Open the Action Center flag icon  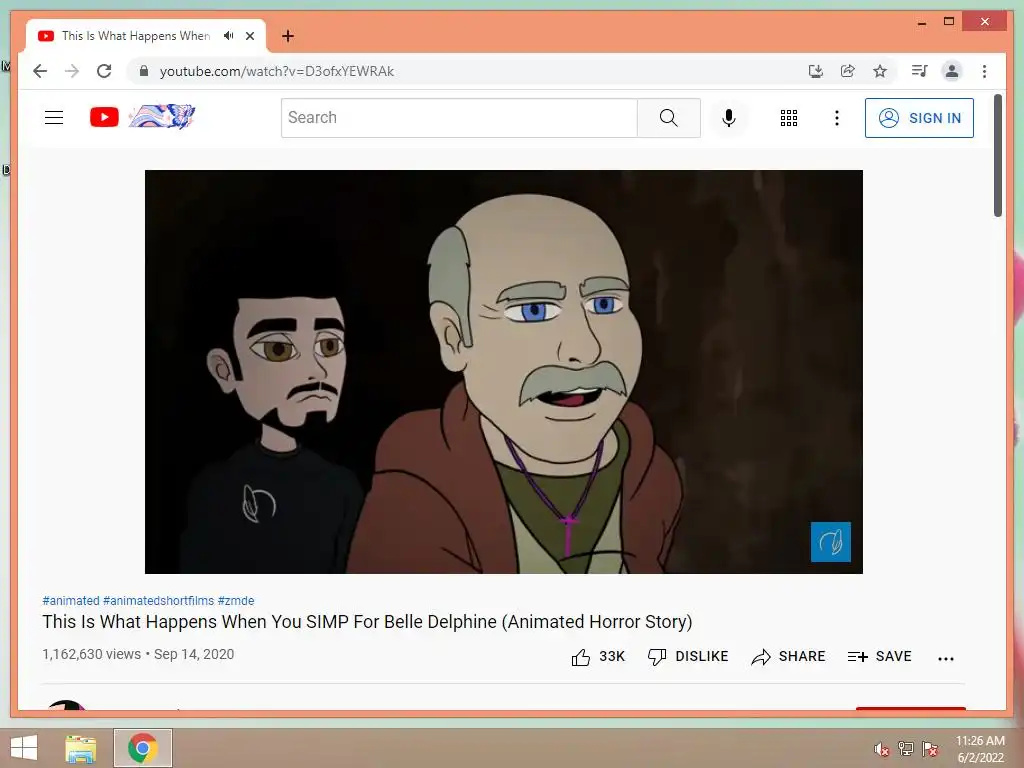[x=930, y=749]
